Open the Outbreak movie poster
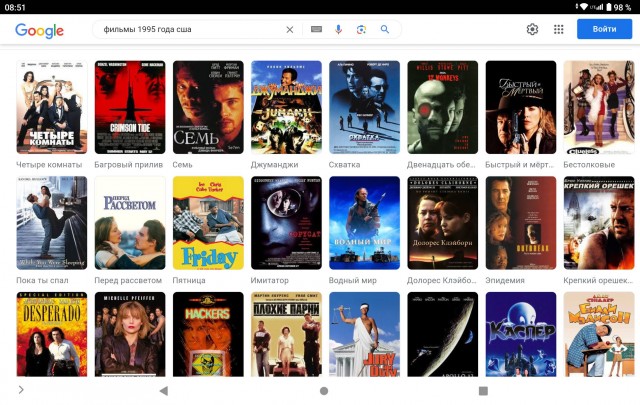Screen dimensions: 640x405 (521, 223)
